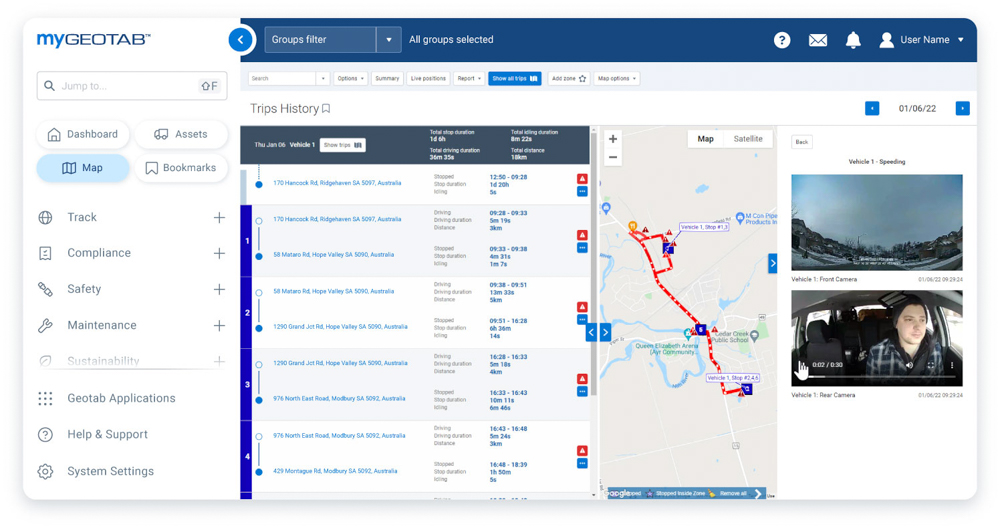Collapse the sidebar with the round arrow button
1000x528 pixels.
(240, 40)
